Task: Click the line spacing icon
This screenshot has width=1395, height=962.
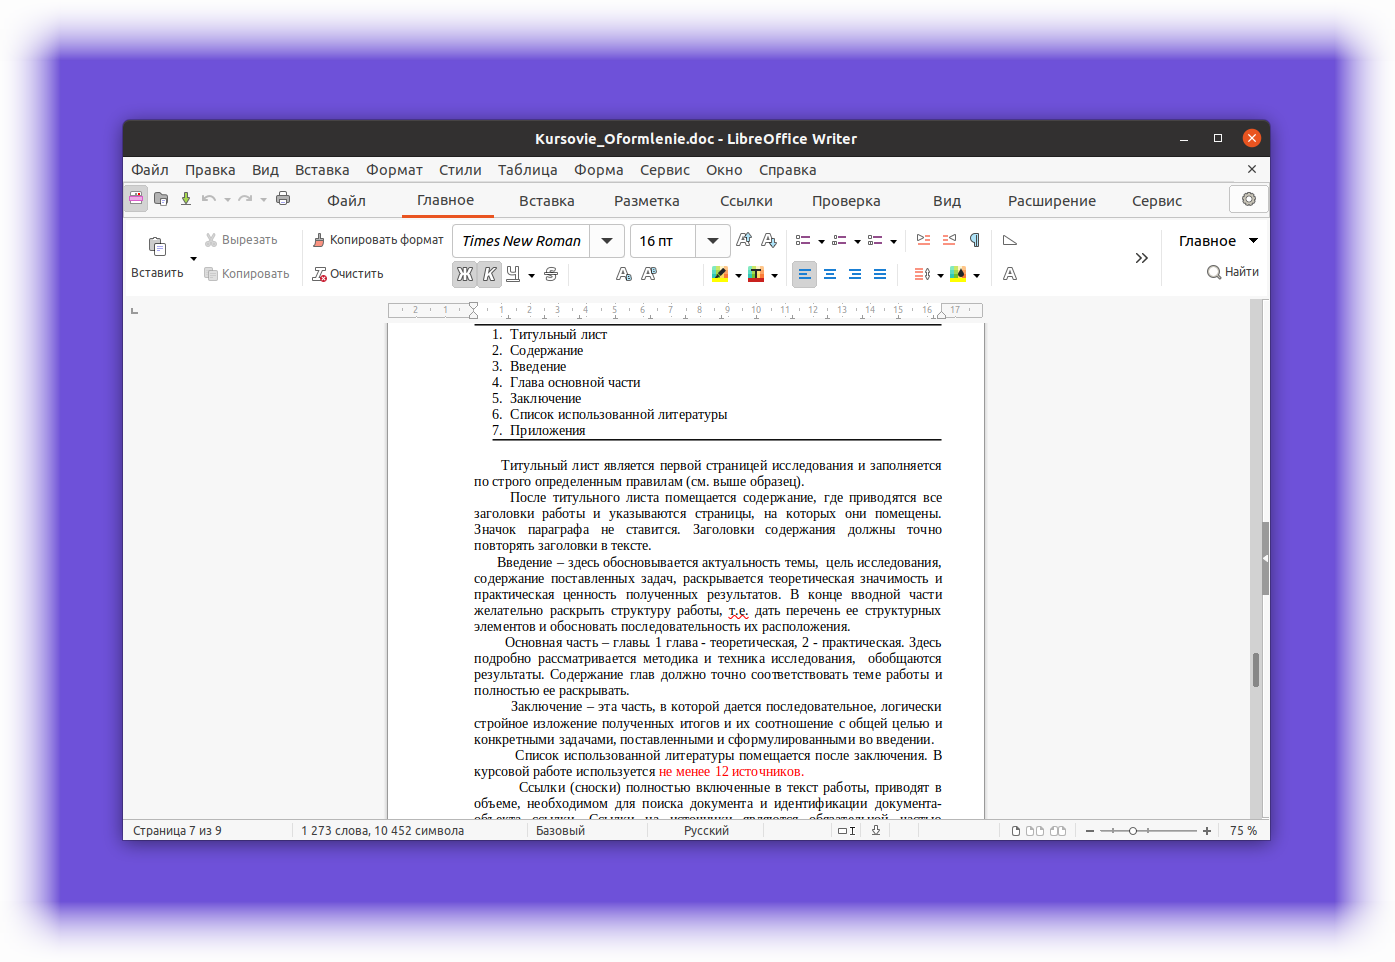Action: point(922,274)
